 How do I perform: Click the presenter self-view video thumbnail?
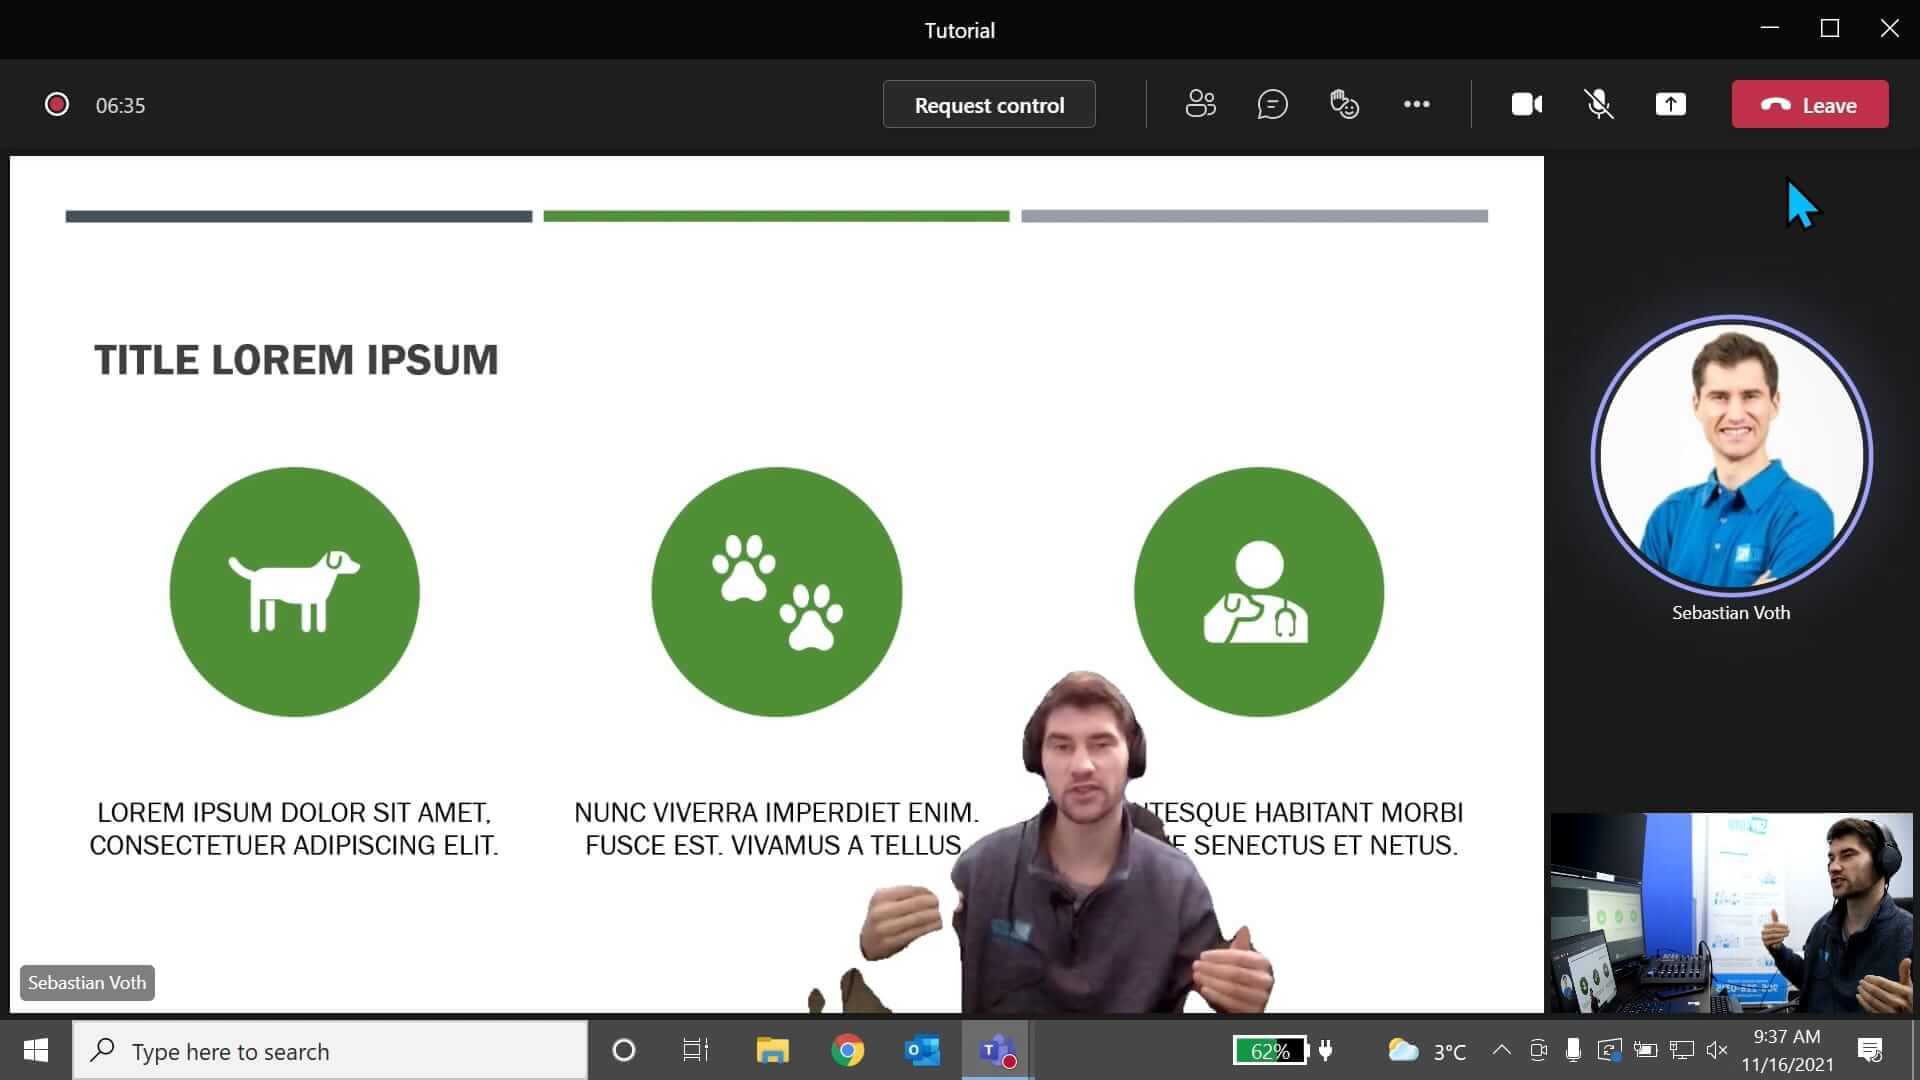point(1731,912)
